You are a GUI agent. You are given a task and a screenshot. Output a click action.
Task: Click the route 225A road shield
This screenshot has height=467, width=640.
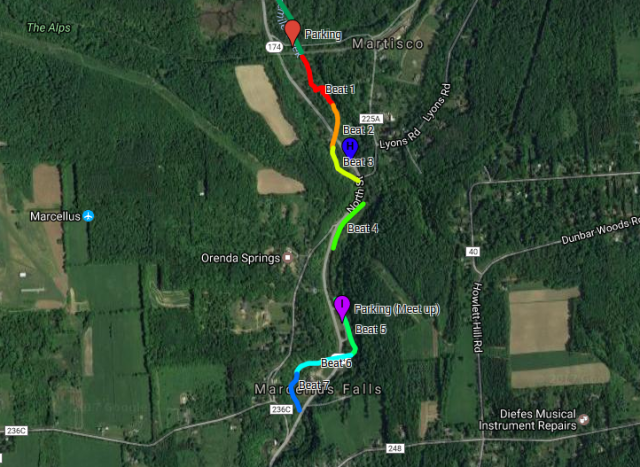click(371, 119)
